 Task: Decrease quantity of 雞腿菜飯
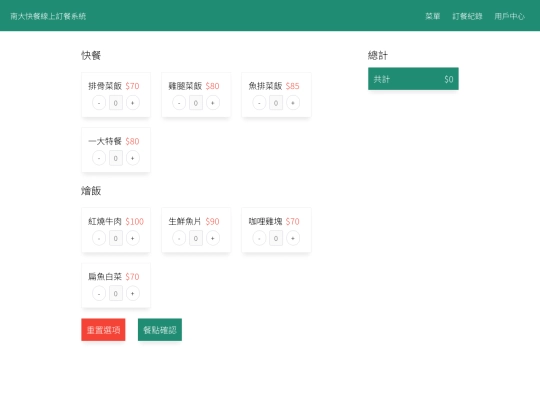pos(179,103)
